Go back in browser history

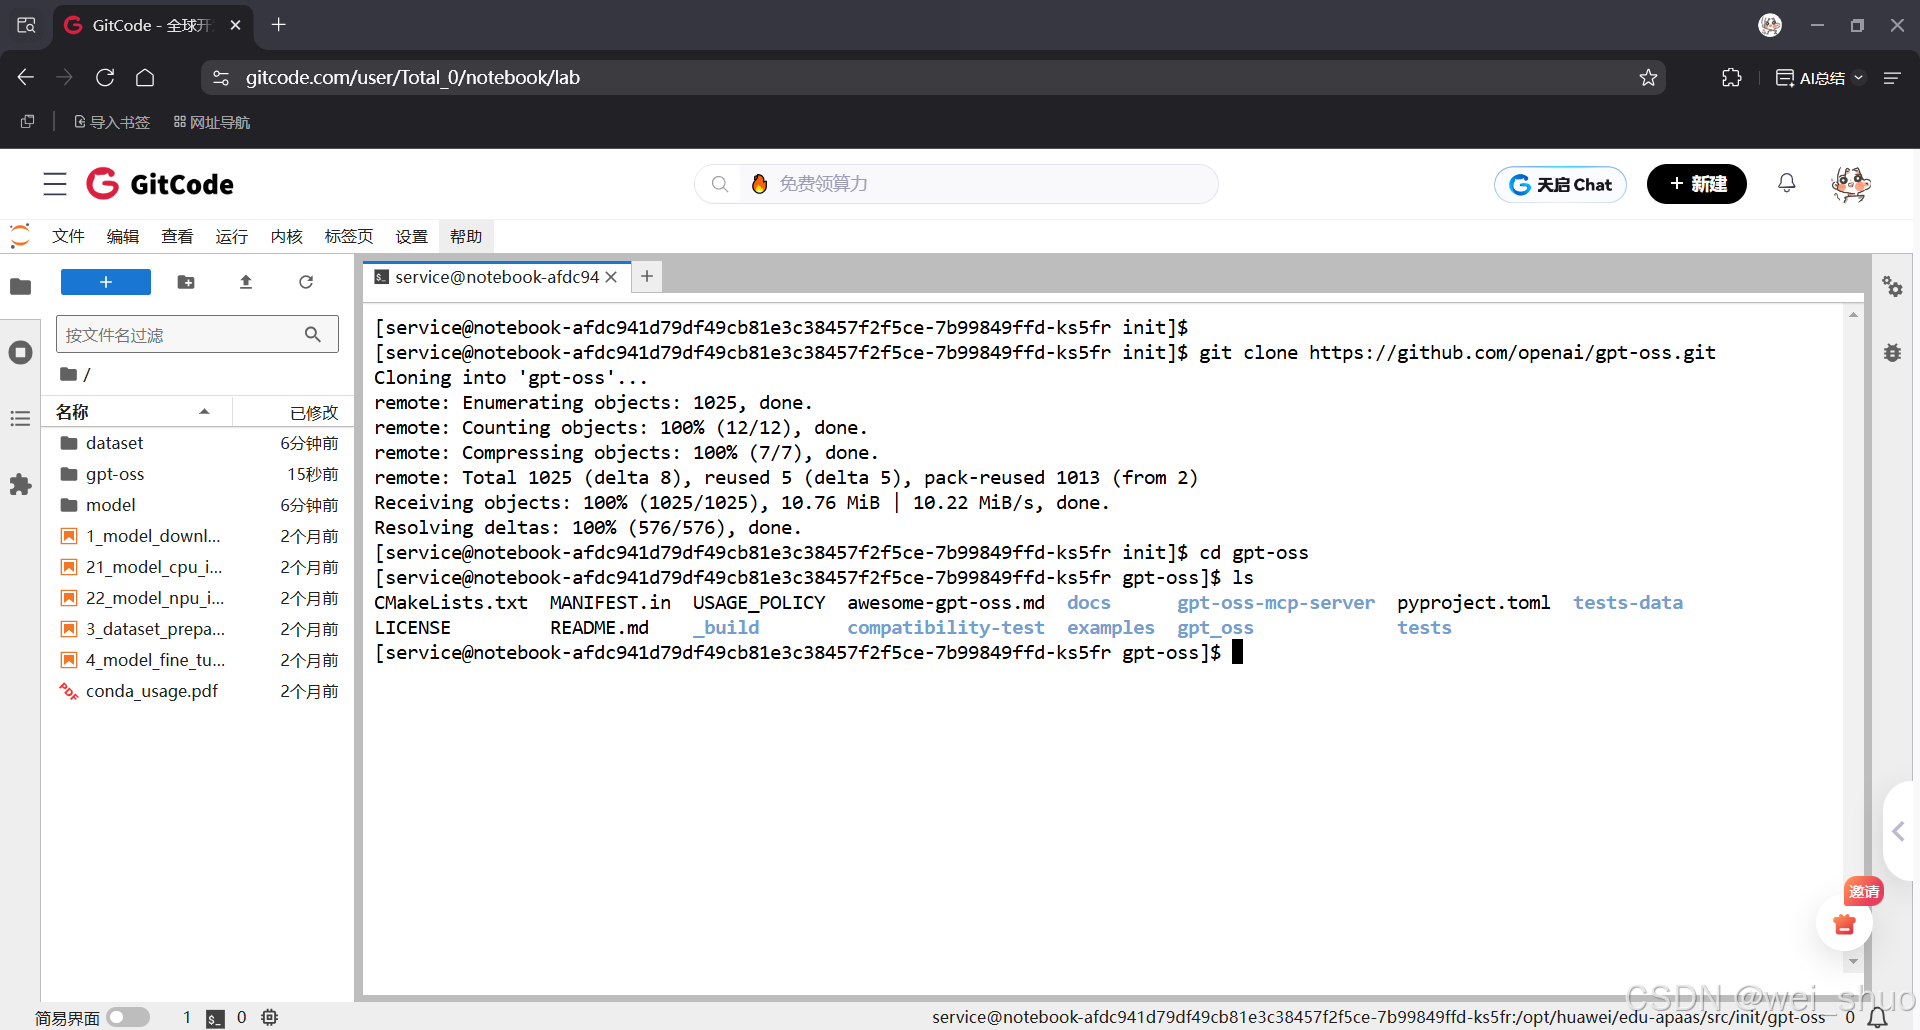point(26,77)
